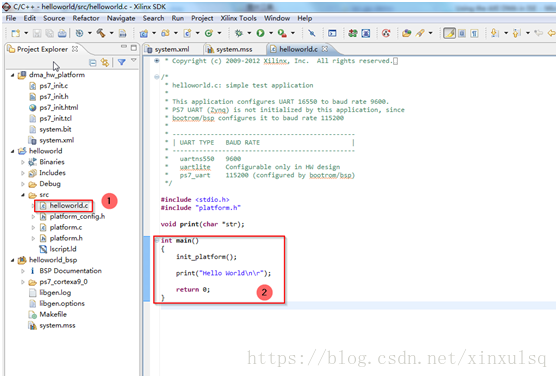Click the Next Annotation arrow icon
This screenshot has height=378, width=558.
click(x=495, y=33)
